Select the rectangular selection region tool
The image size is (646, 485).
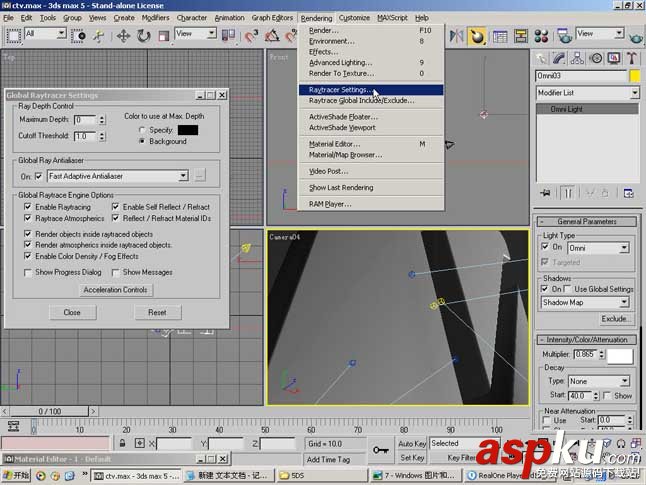tap(13, 36)
